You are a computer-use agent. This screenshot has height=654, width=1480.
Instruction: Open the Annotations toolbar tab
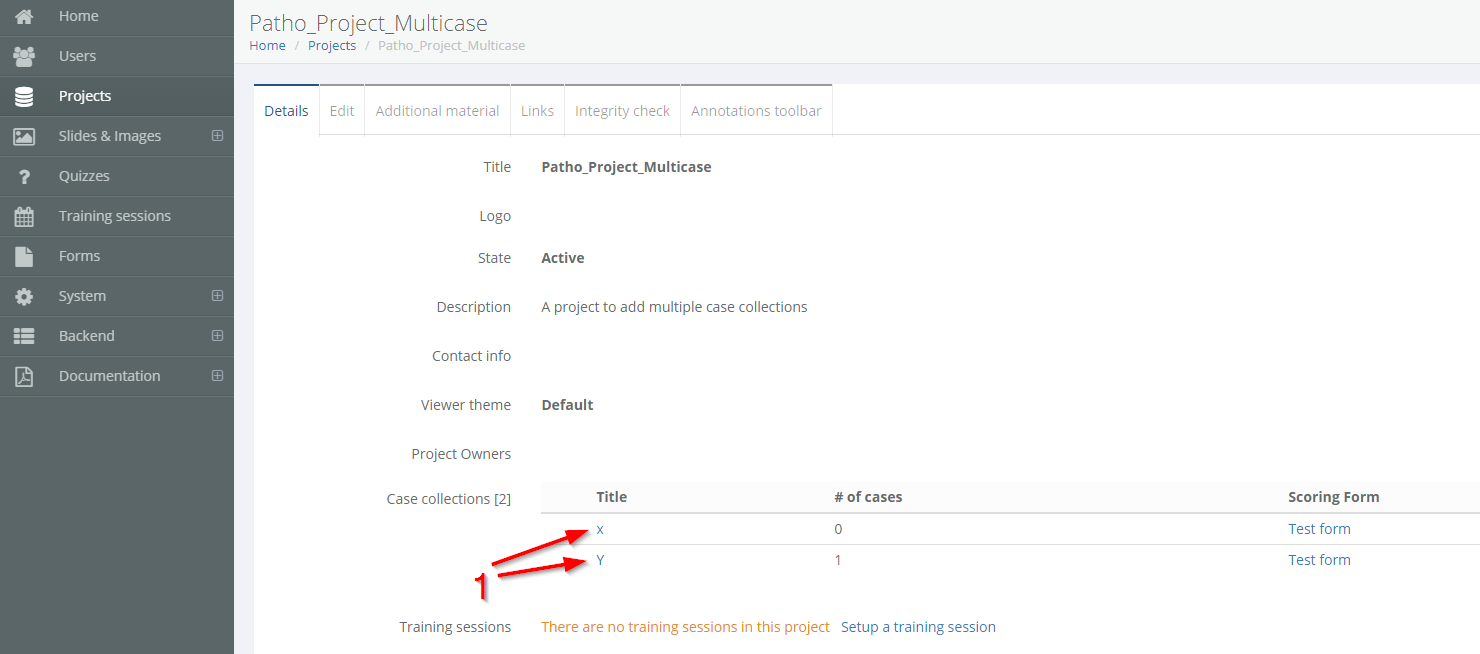pos(756,111)
